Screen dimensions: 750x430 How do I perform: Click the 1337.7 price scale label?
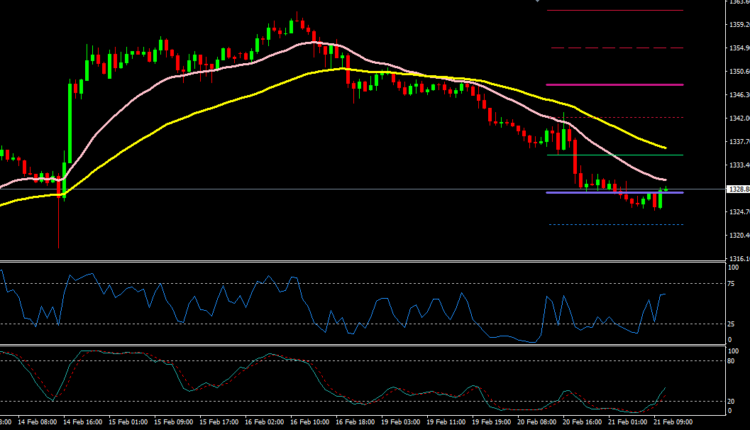[736, 142]
